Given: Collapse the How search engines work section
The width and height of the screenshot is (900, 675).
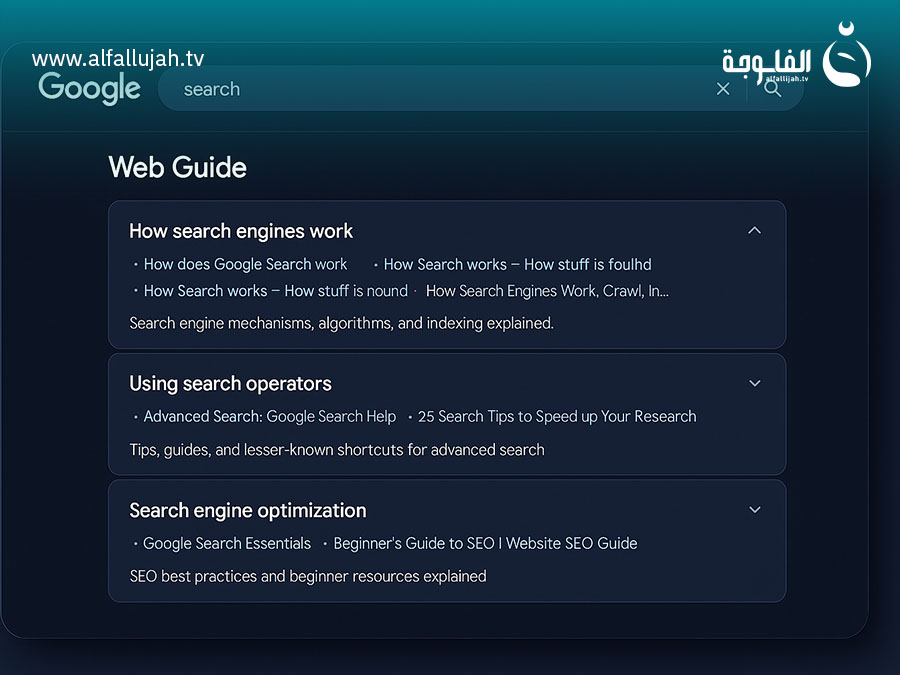Looking at the screenshot, I should 755,231.
